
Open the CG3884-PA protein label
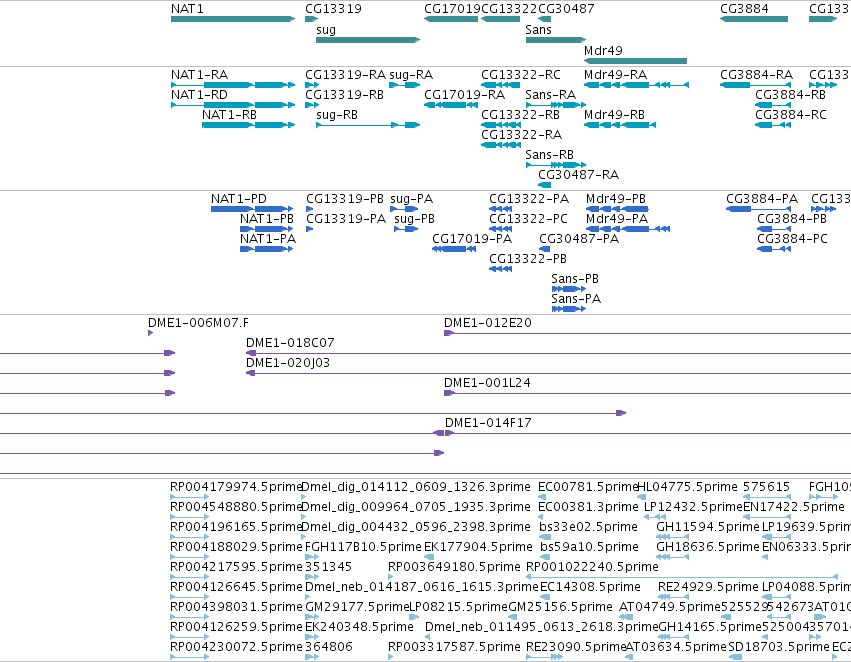762,199
